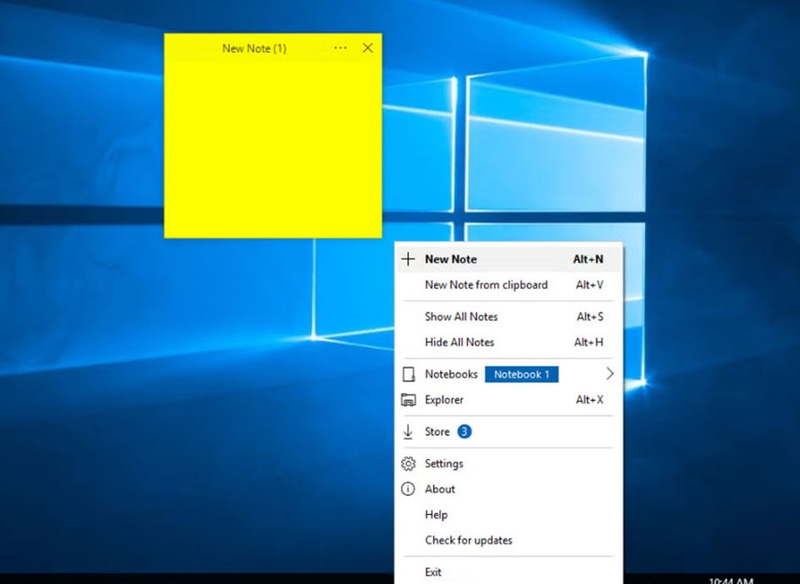Click the Store badge showing 3
Viewport: 800px width, 584px height.
pos(464,431)
